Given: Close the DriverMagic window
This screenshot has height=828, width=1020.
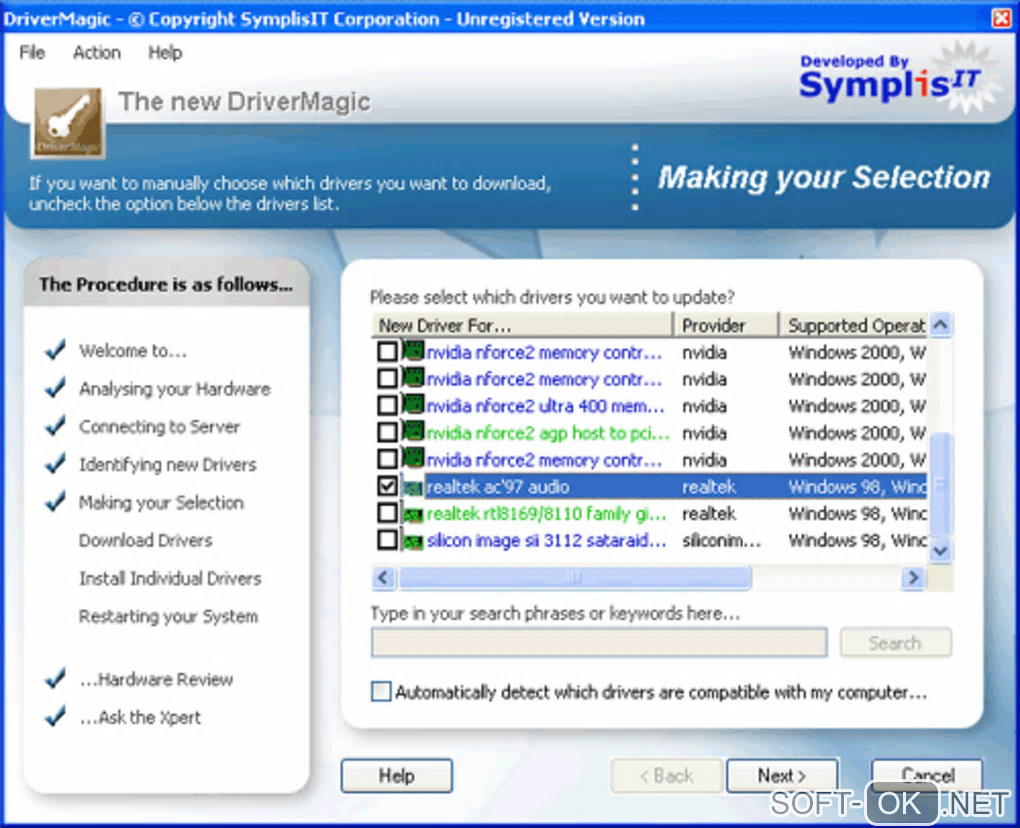Looking at the screenshot, I should 1002,18.
